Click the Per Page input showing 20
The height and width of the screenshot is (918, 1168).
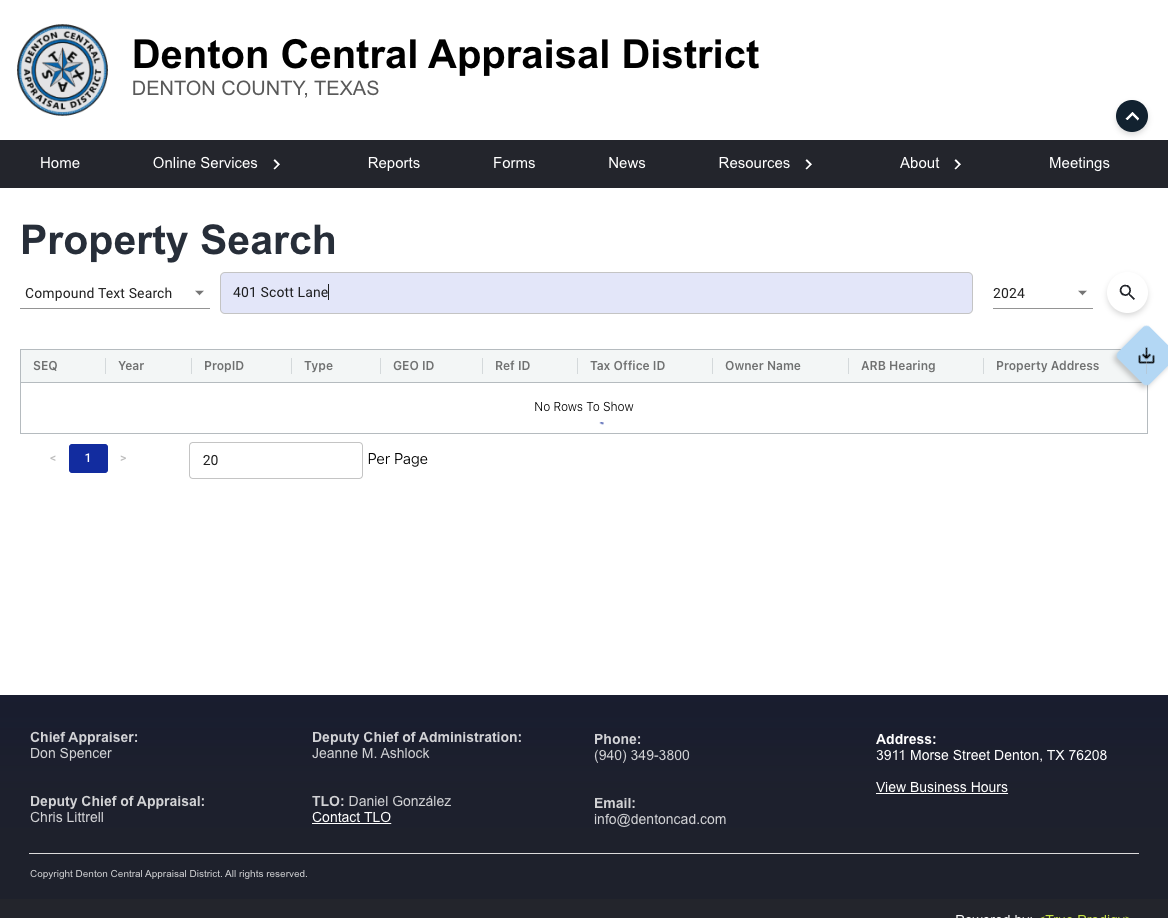pos(276,460)
